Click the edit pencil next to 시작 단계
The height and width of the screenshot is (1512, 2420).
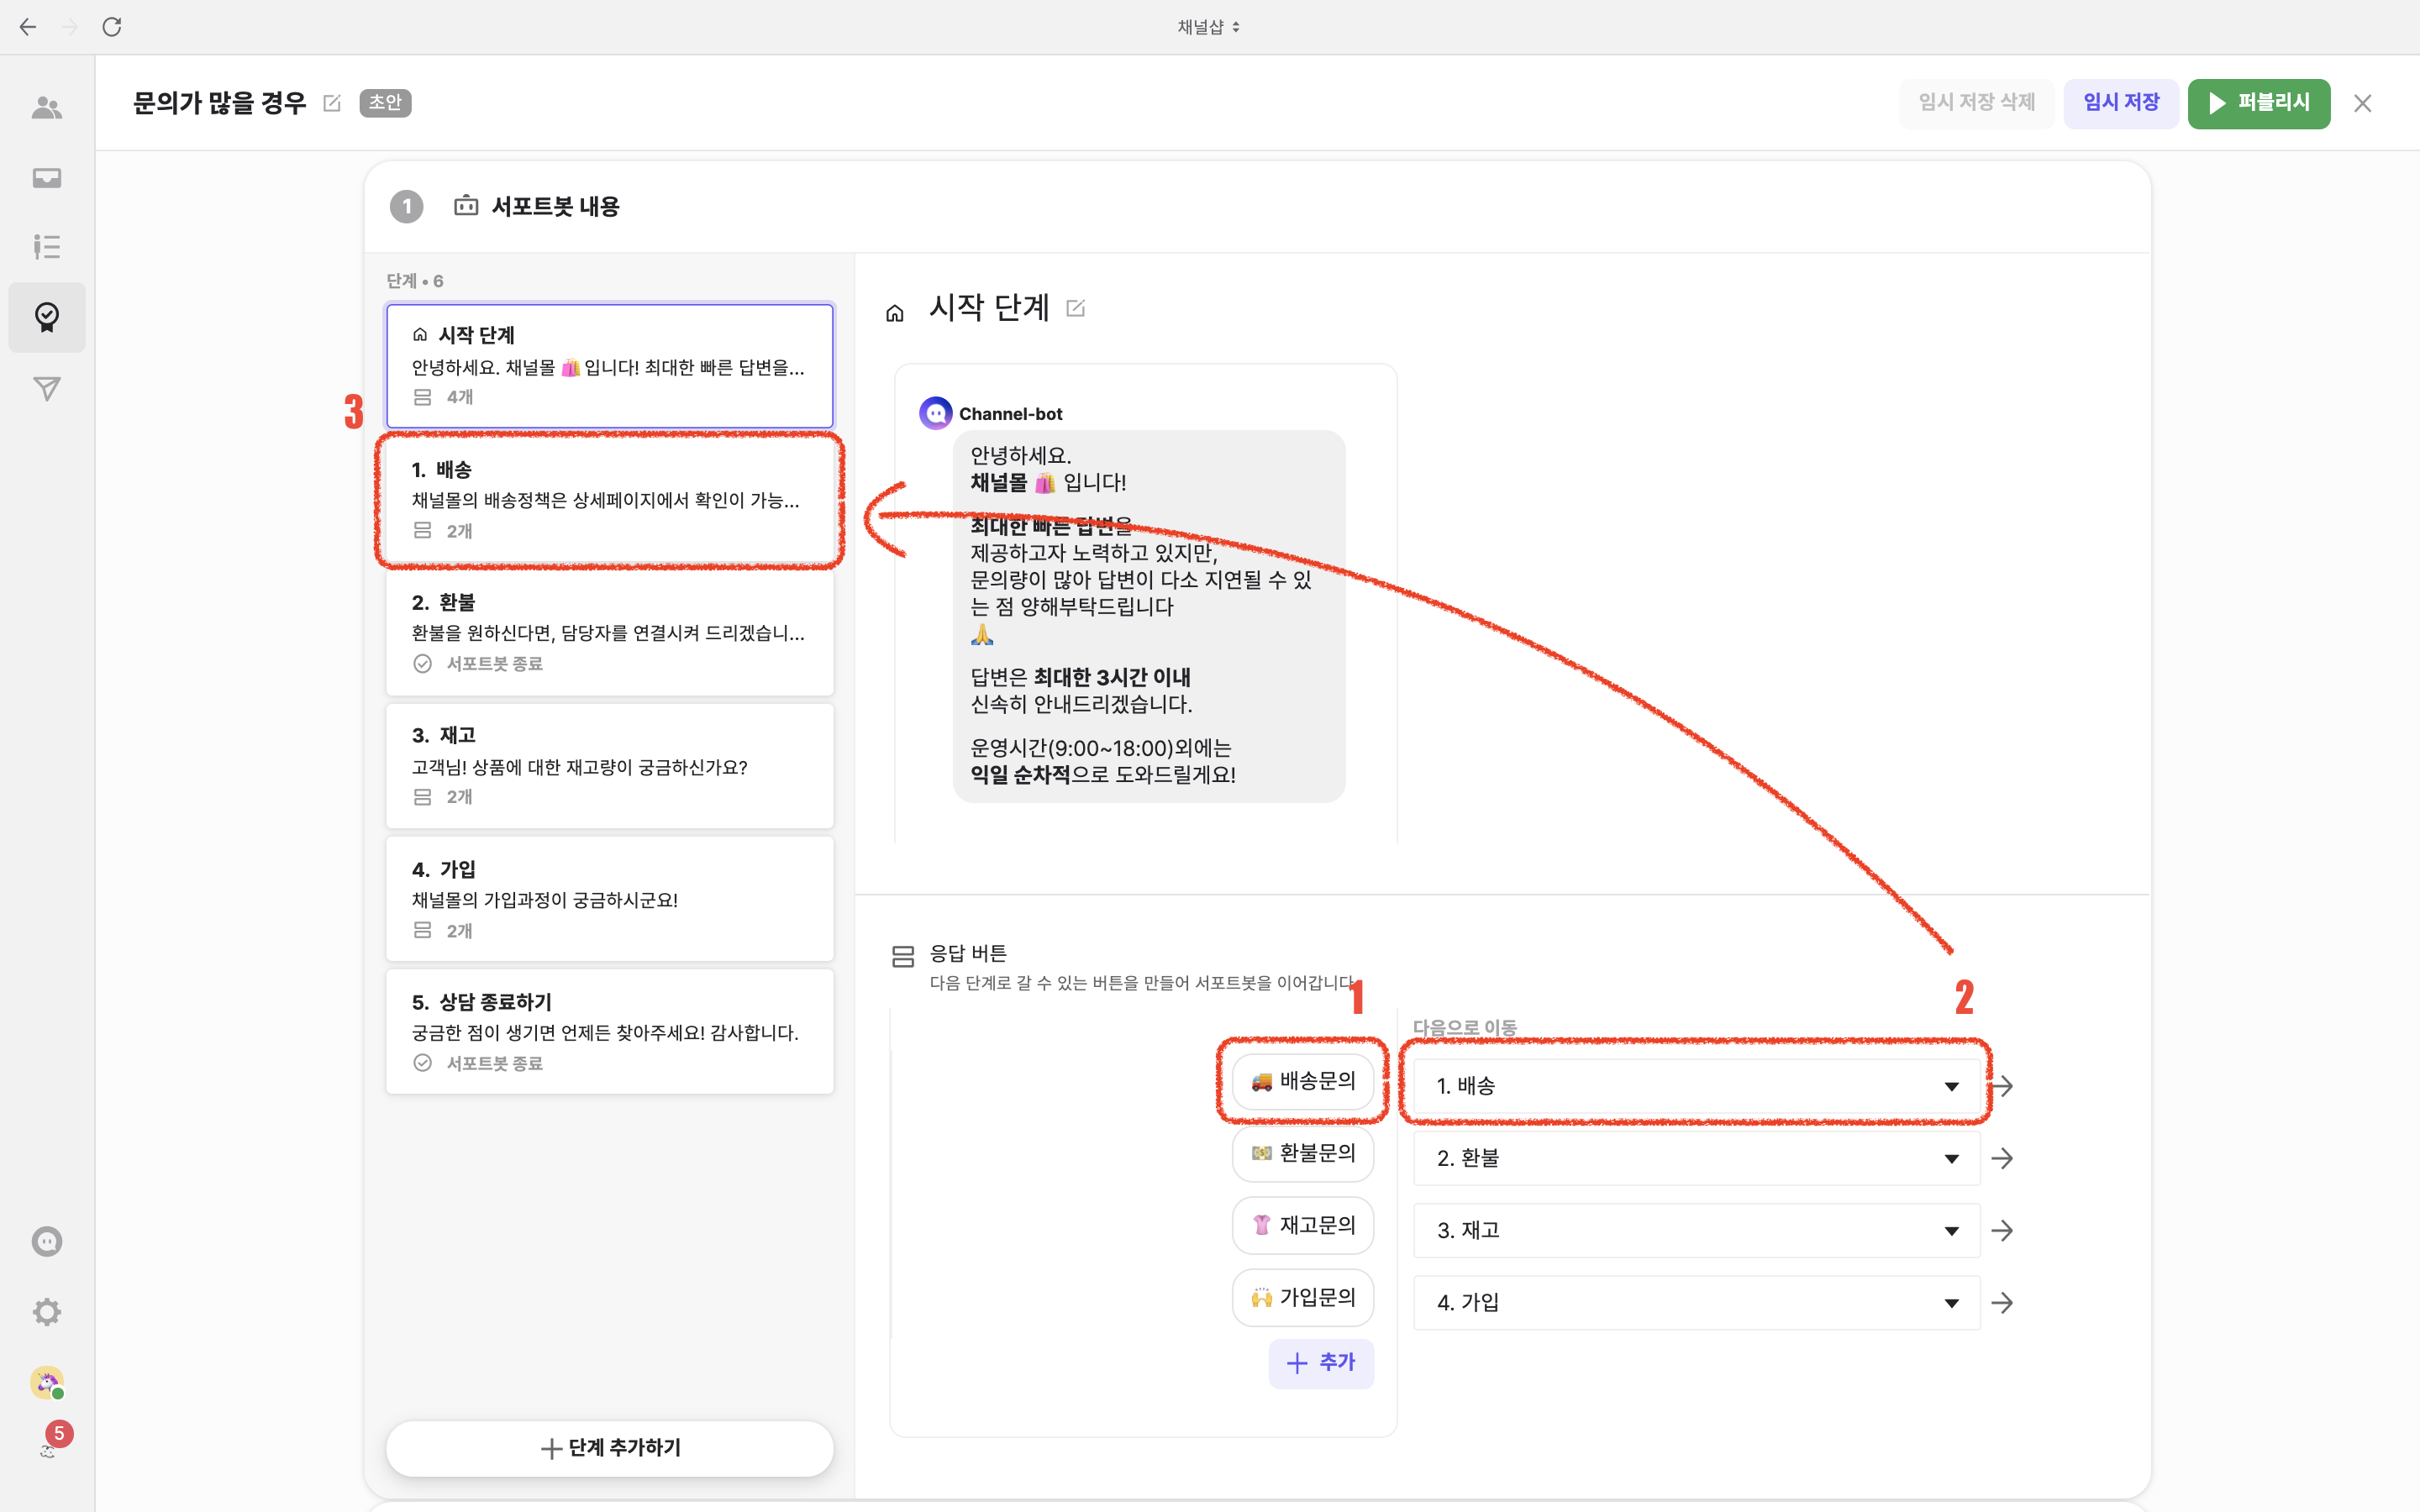click(1075, 308)
